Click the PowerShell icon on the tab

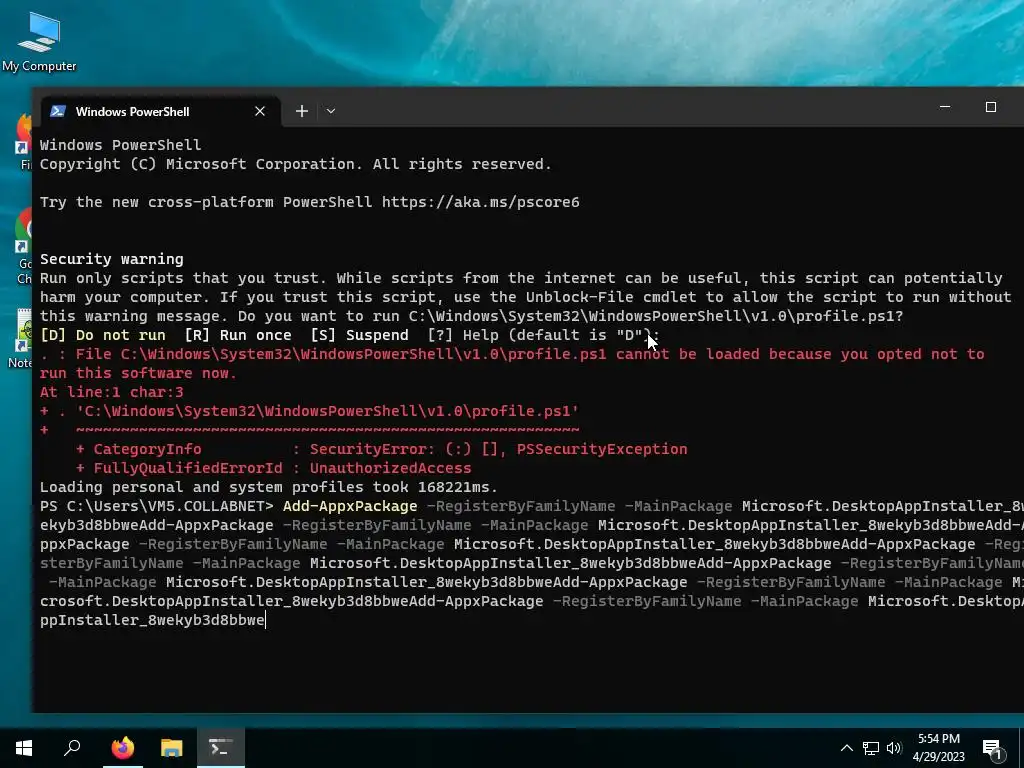[58, 111]
